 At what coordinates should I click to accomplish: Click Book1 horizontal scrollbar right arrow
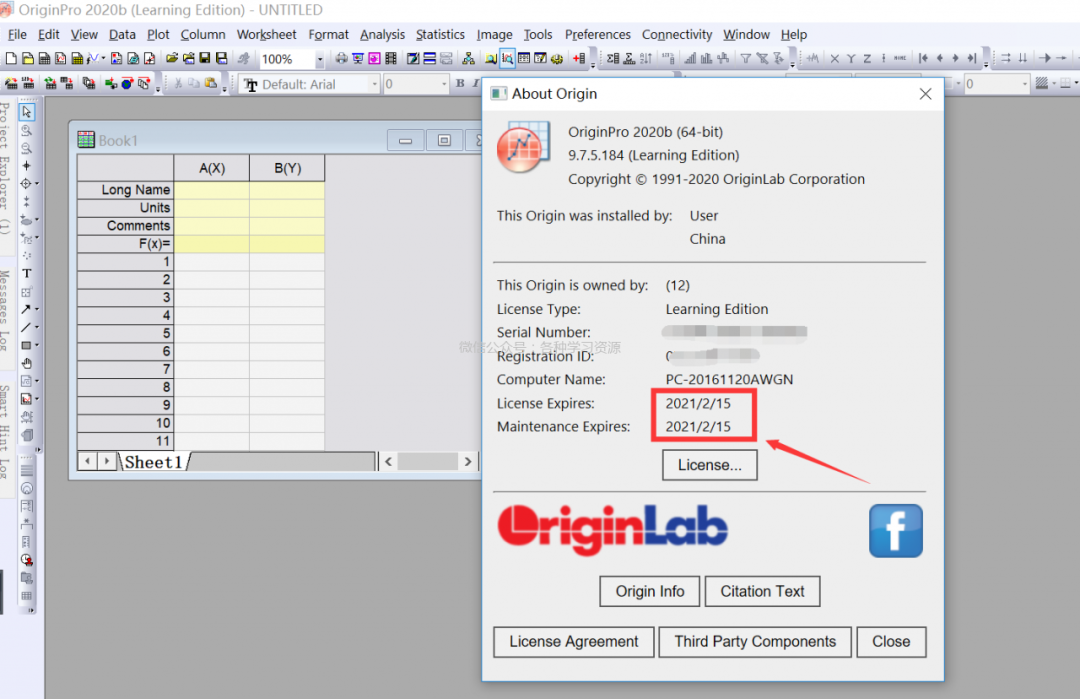click(x=468, y=461)
